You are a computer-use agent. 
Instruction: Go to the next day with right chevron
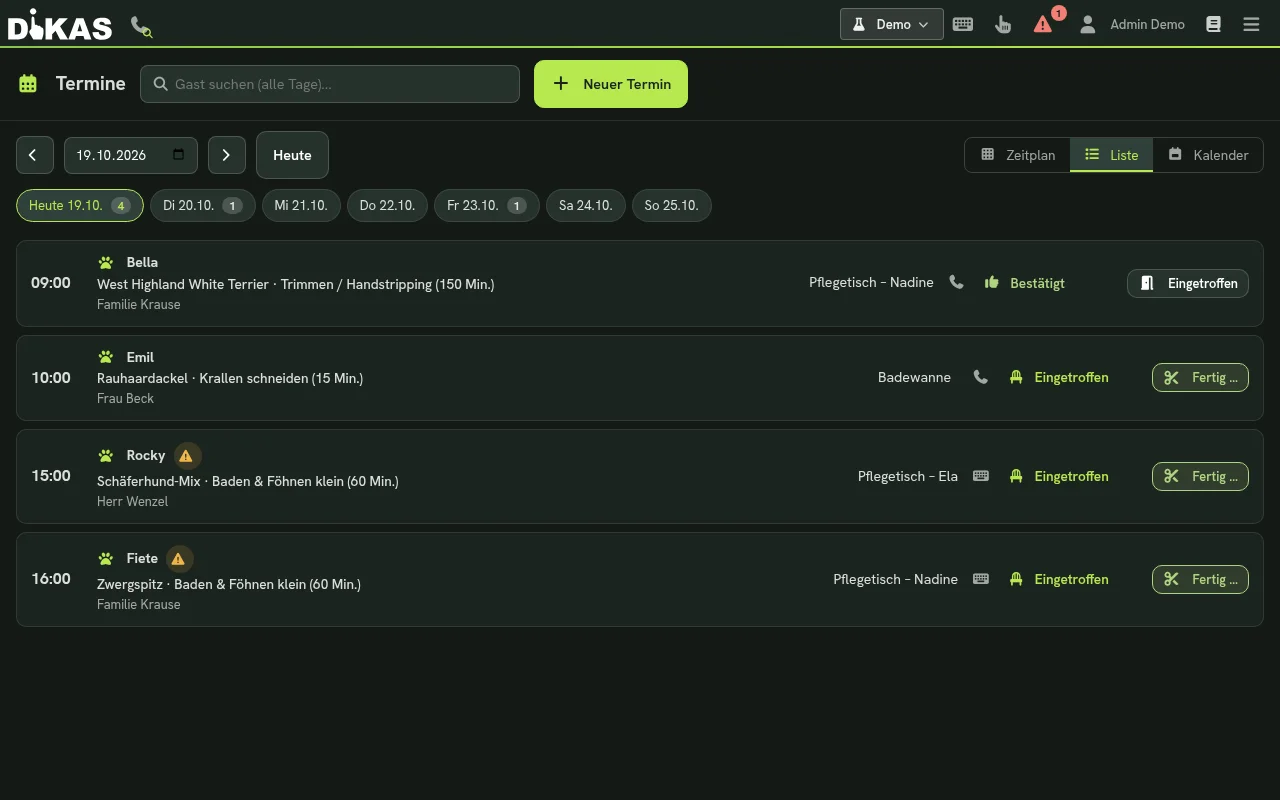(226, 155)
